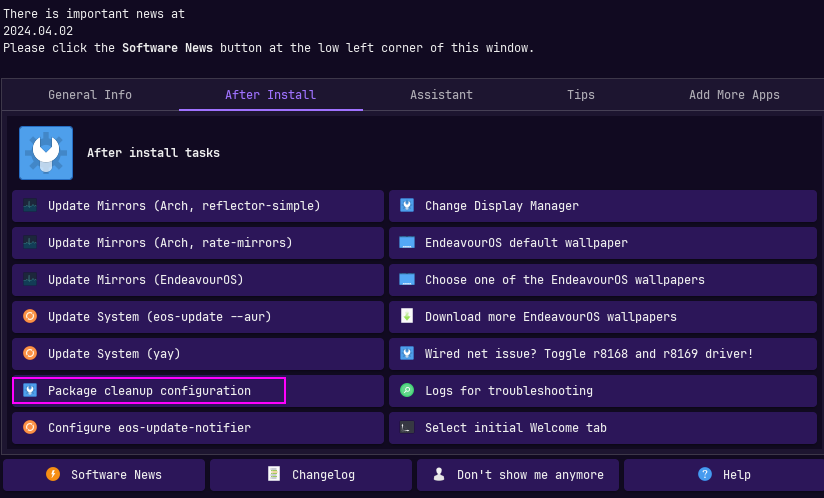Run Update Mirrors (Arch, reflector-simple)
The height and width of the screenshot is (498, 824).
click(198, 206)
